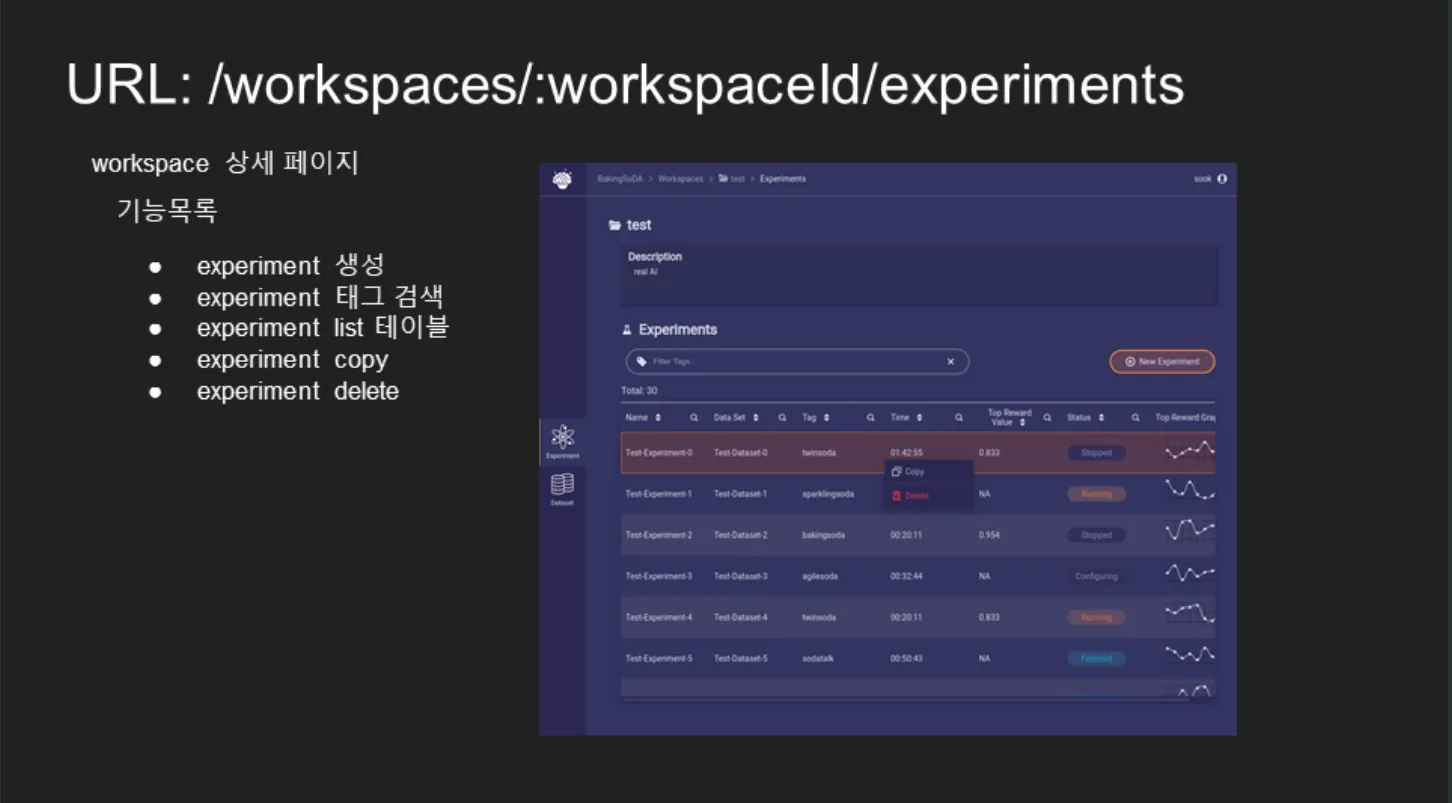
Task: Click the reward graph thumbnail for Test-Experiment-3
Action: (1189, 574)
